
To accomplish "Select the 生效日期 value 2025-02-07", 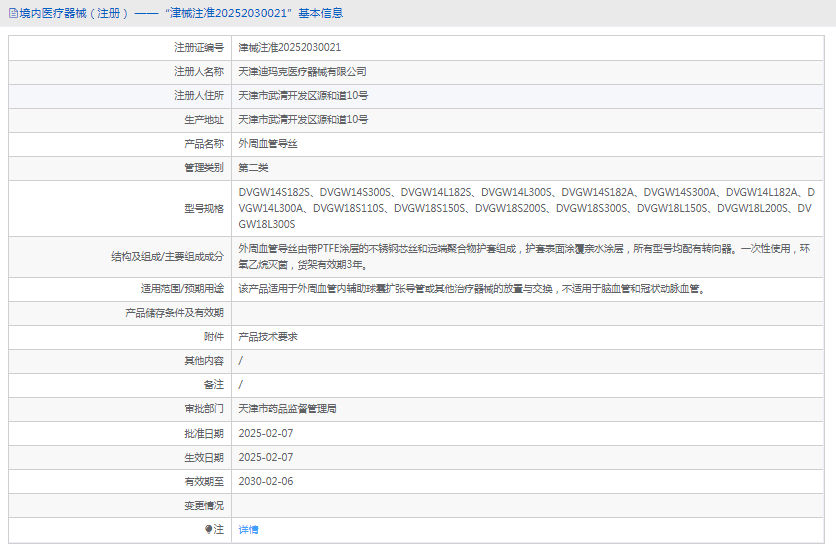I will pos(266,458).
